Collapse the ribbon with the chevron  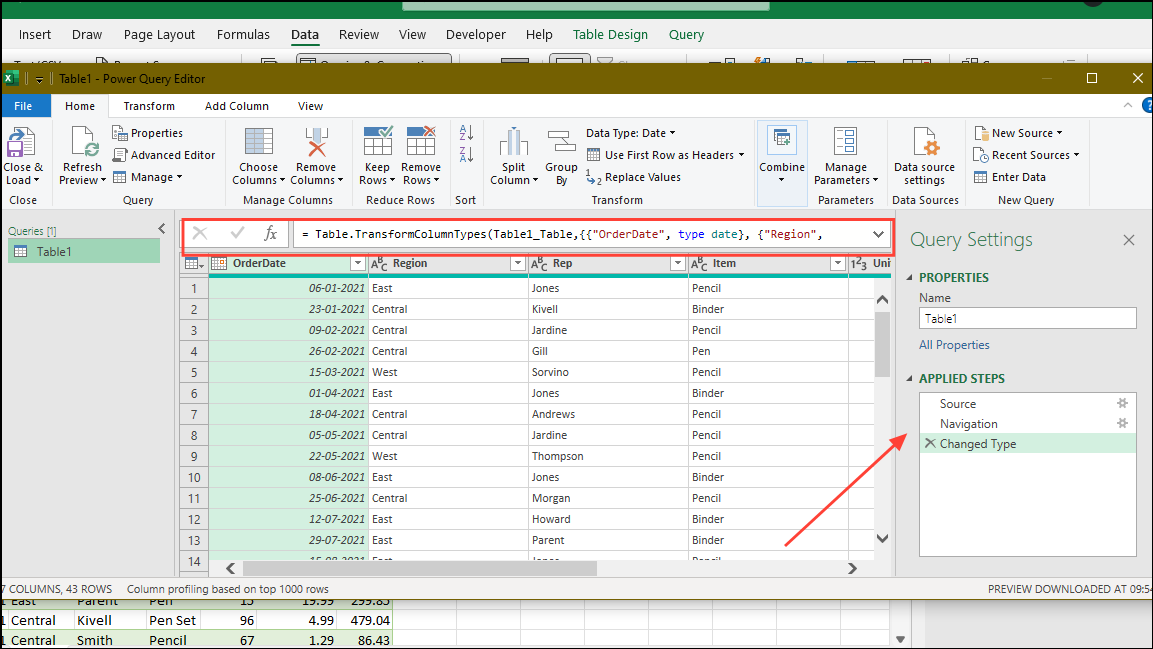[1127, 105]
